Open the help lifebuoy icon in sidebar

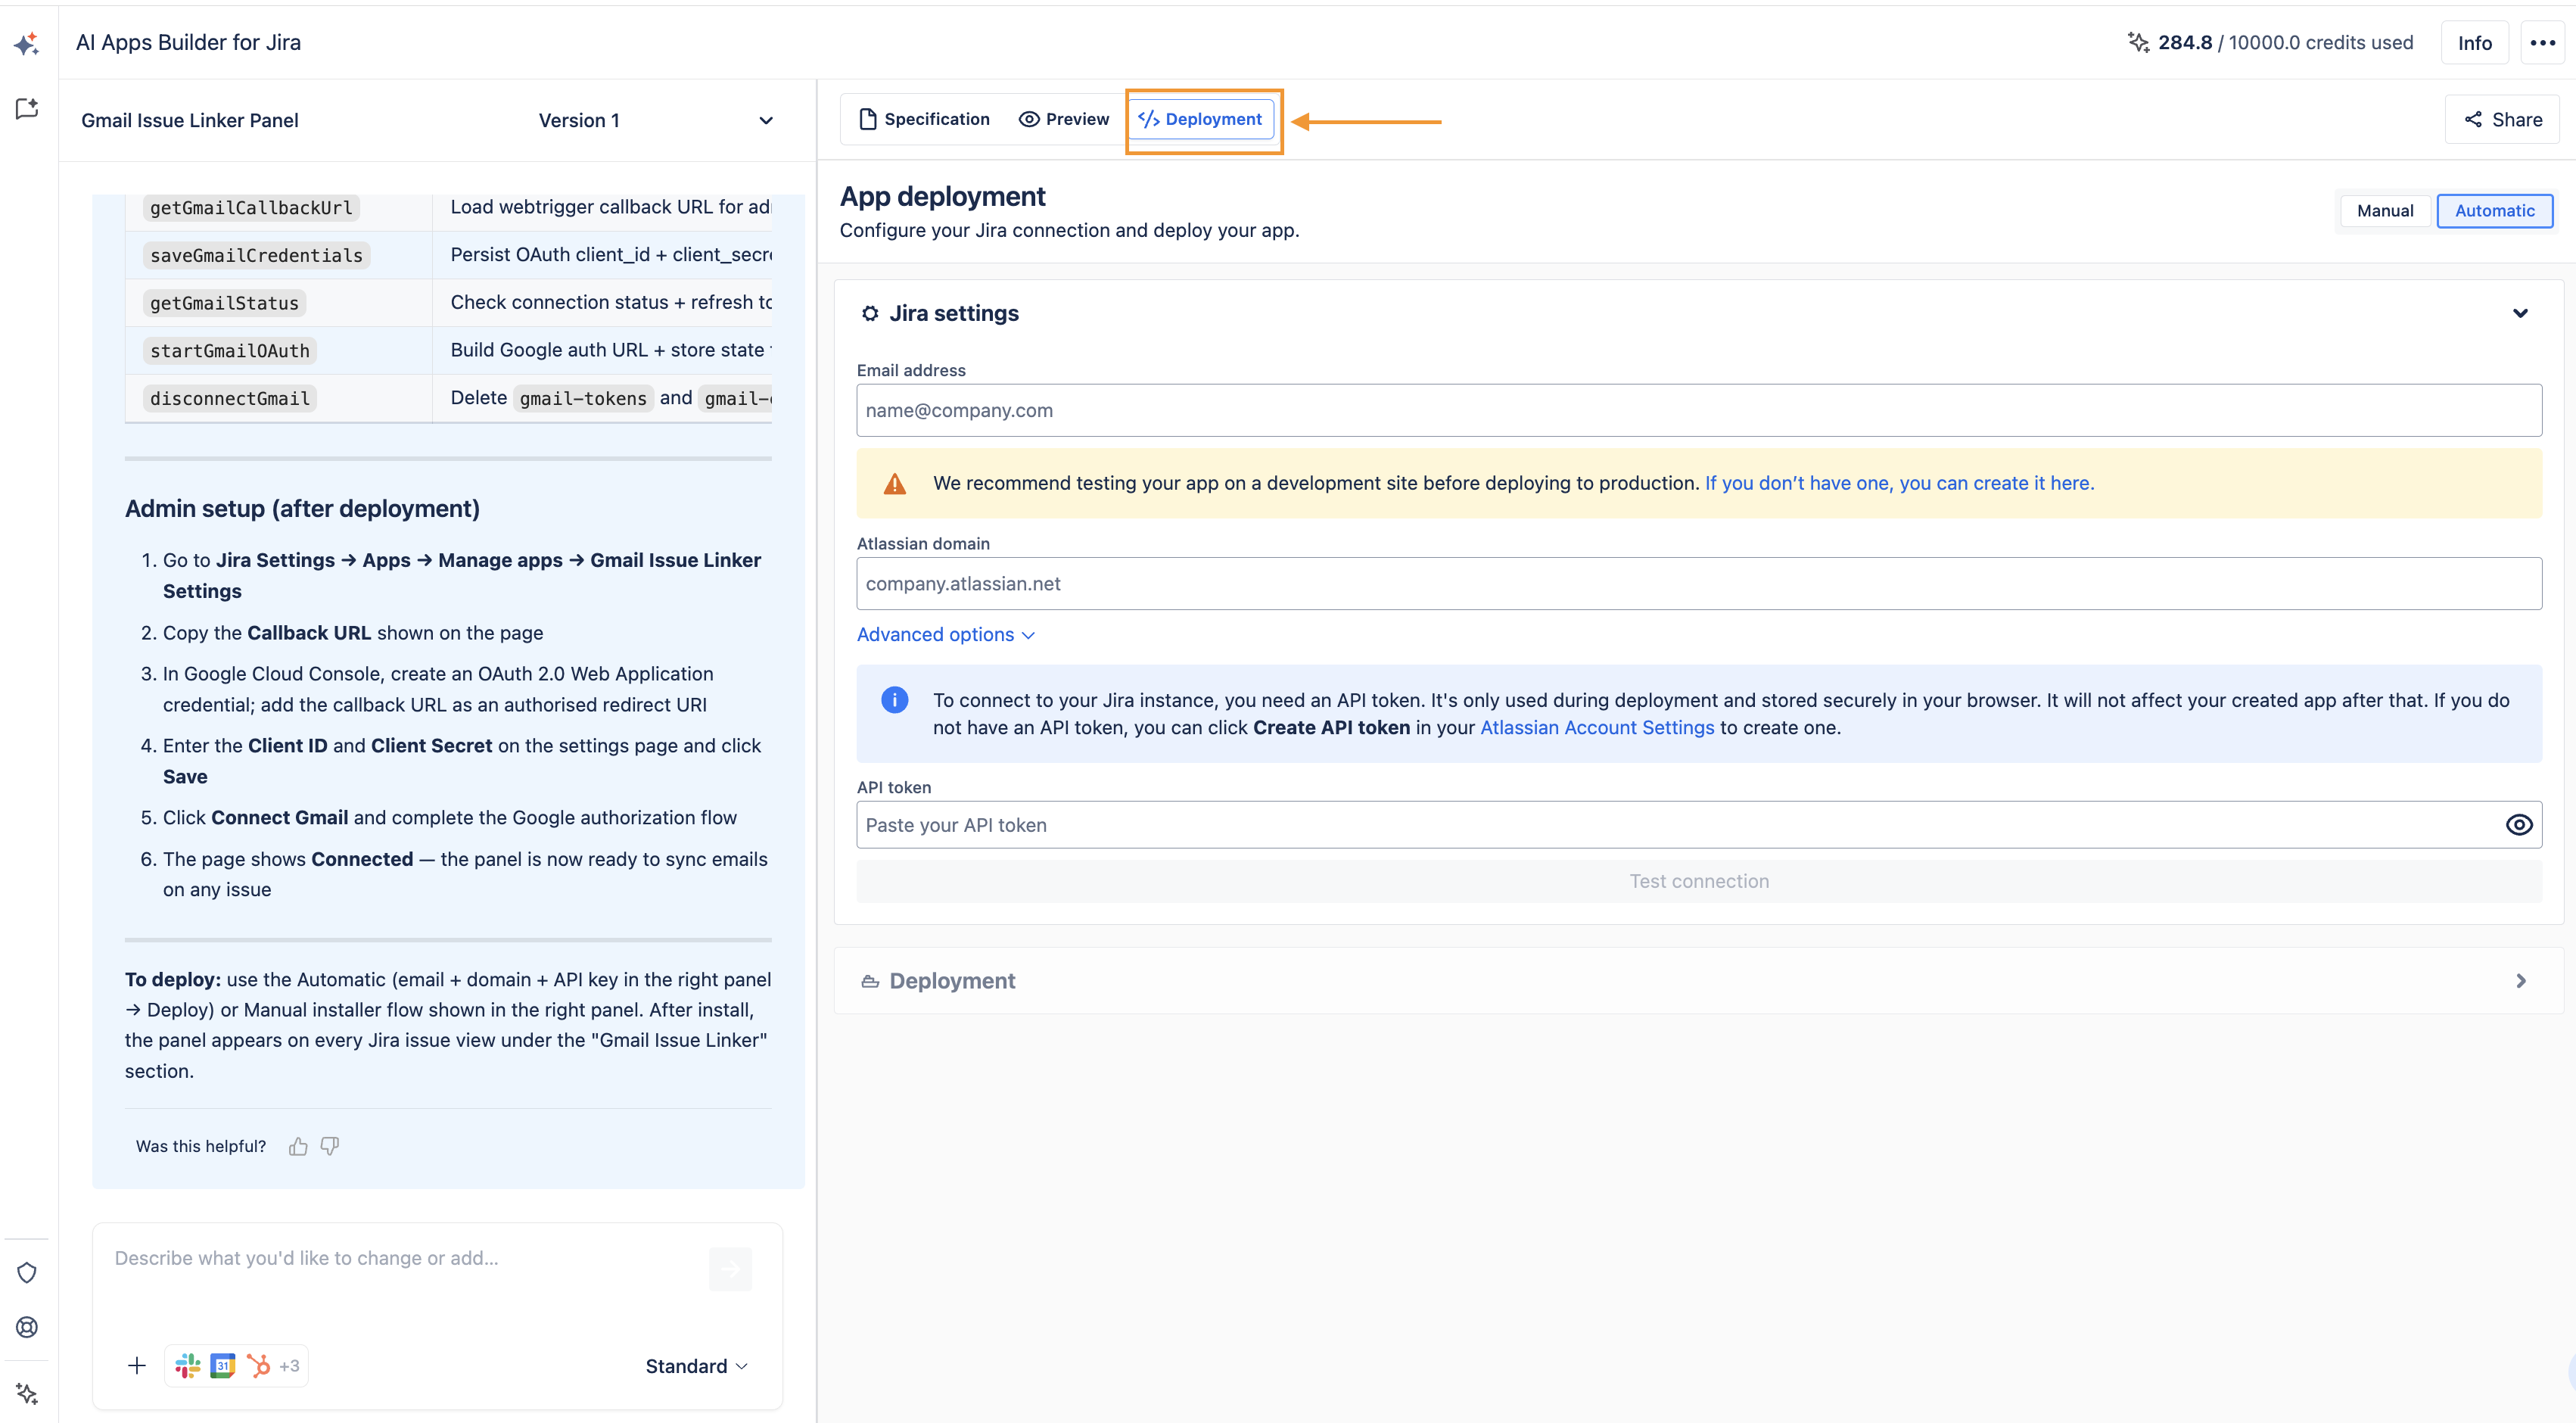27,1326
